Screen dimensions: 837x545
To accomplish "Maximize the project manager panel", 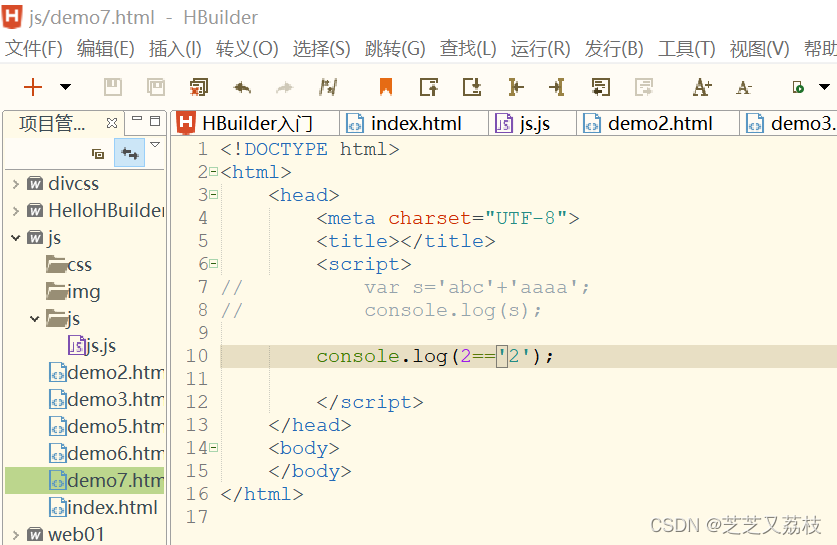I will pos(155,121).
